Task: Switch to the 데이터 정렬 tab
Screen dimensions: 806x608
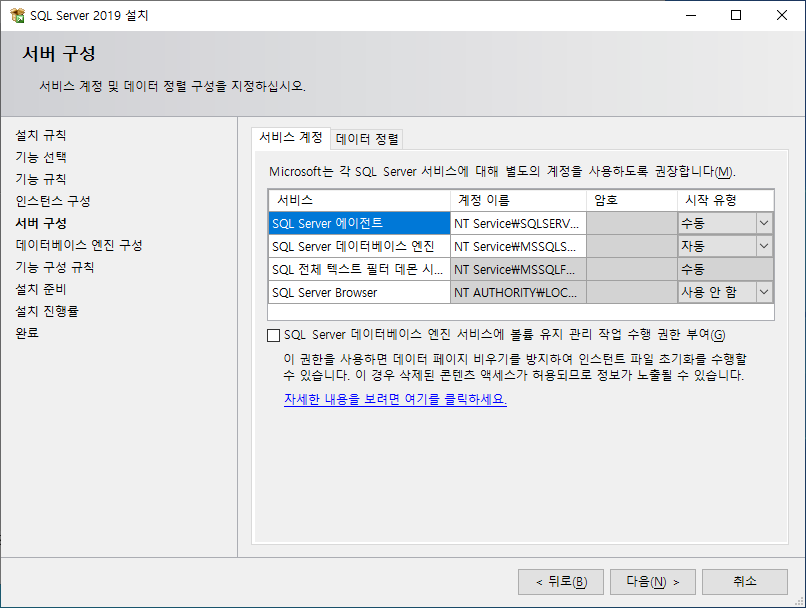Action: click(x=367, y=139)
